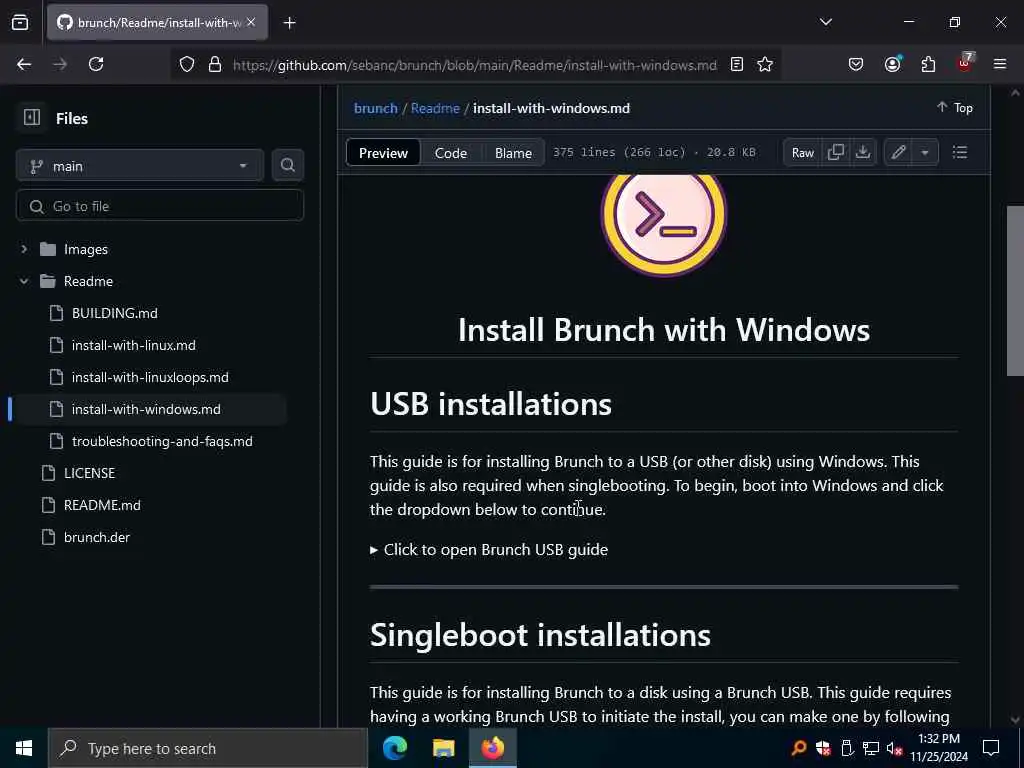
Task: List all tabs dropdown arrow
Action: (x=825, y=22)
